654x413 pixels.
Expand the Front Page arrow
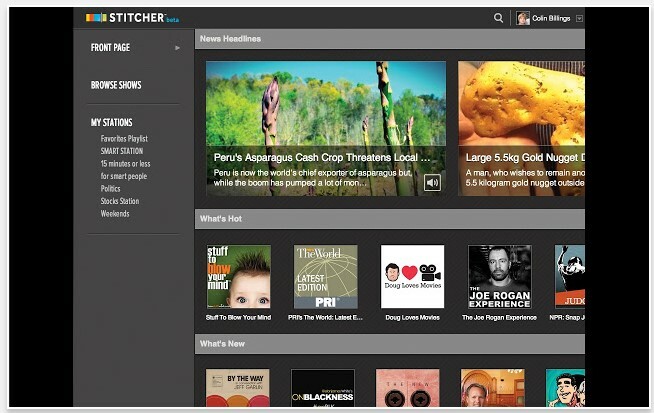coord(177,48)
